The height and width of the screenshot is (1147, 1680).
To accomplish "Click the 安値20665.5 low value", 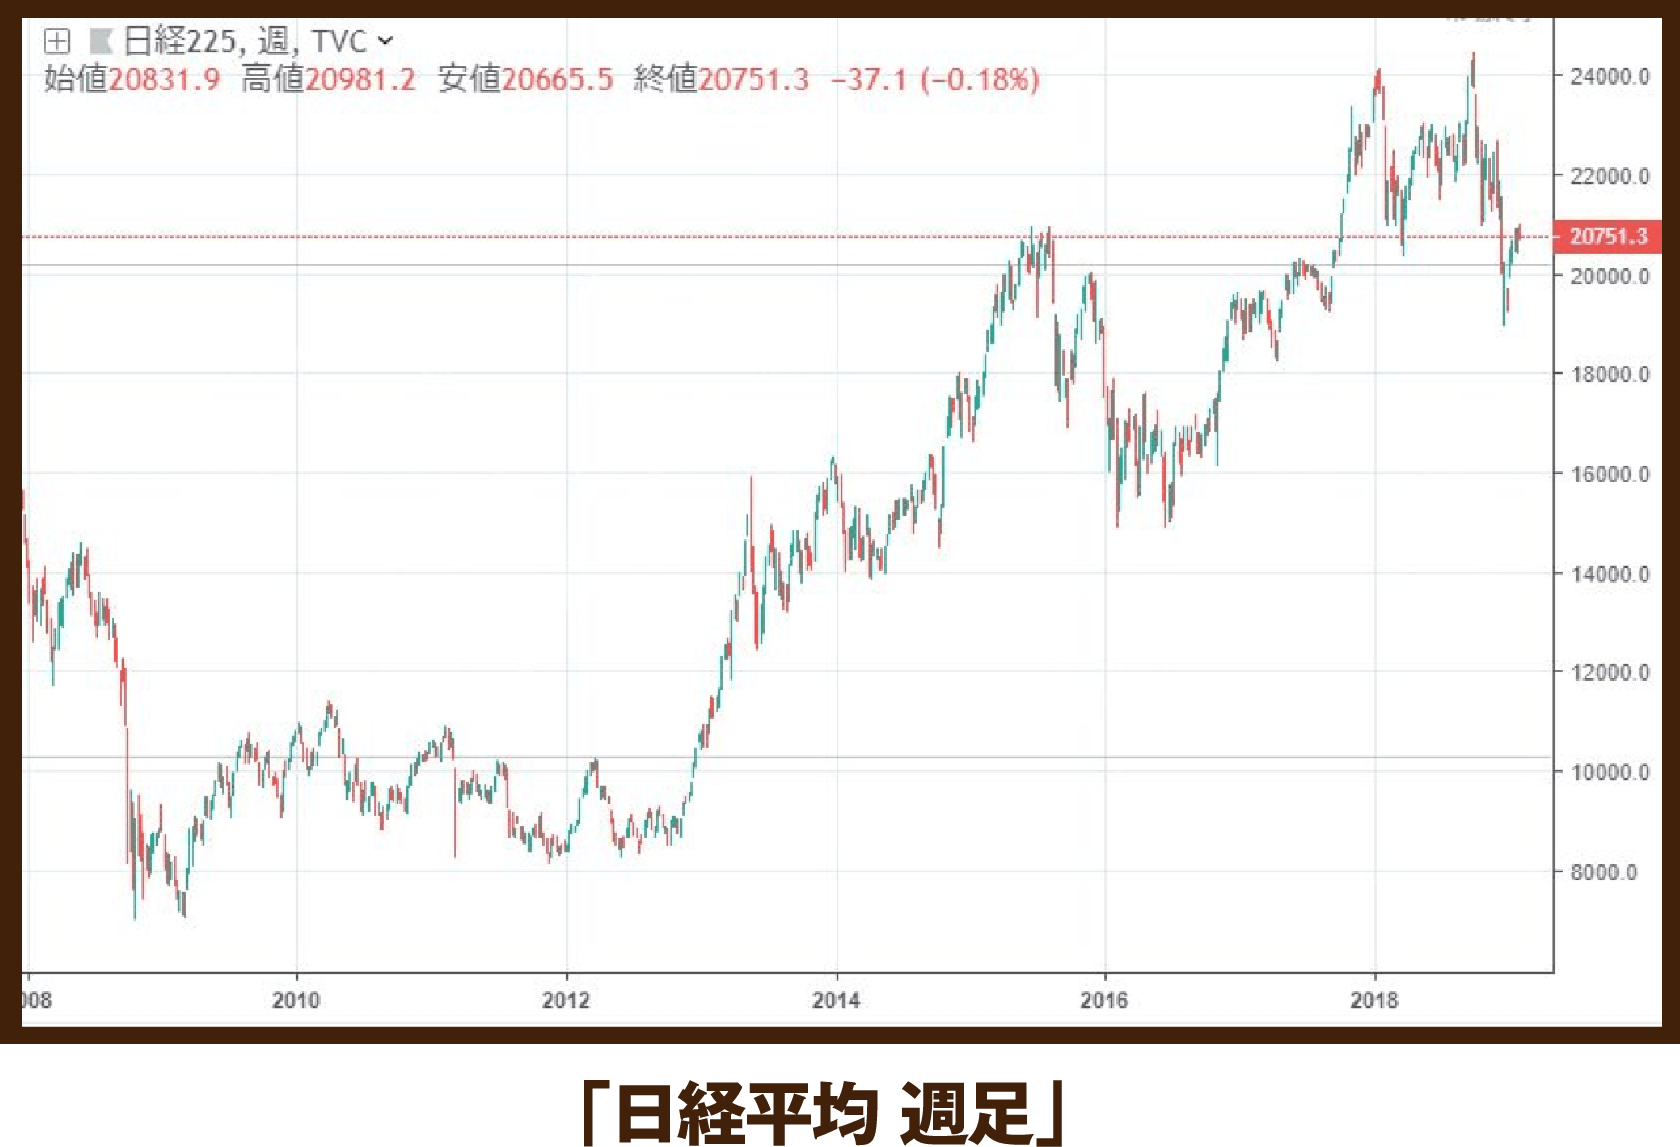I will (526, 79).
